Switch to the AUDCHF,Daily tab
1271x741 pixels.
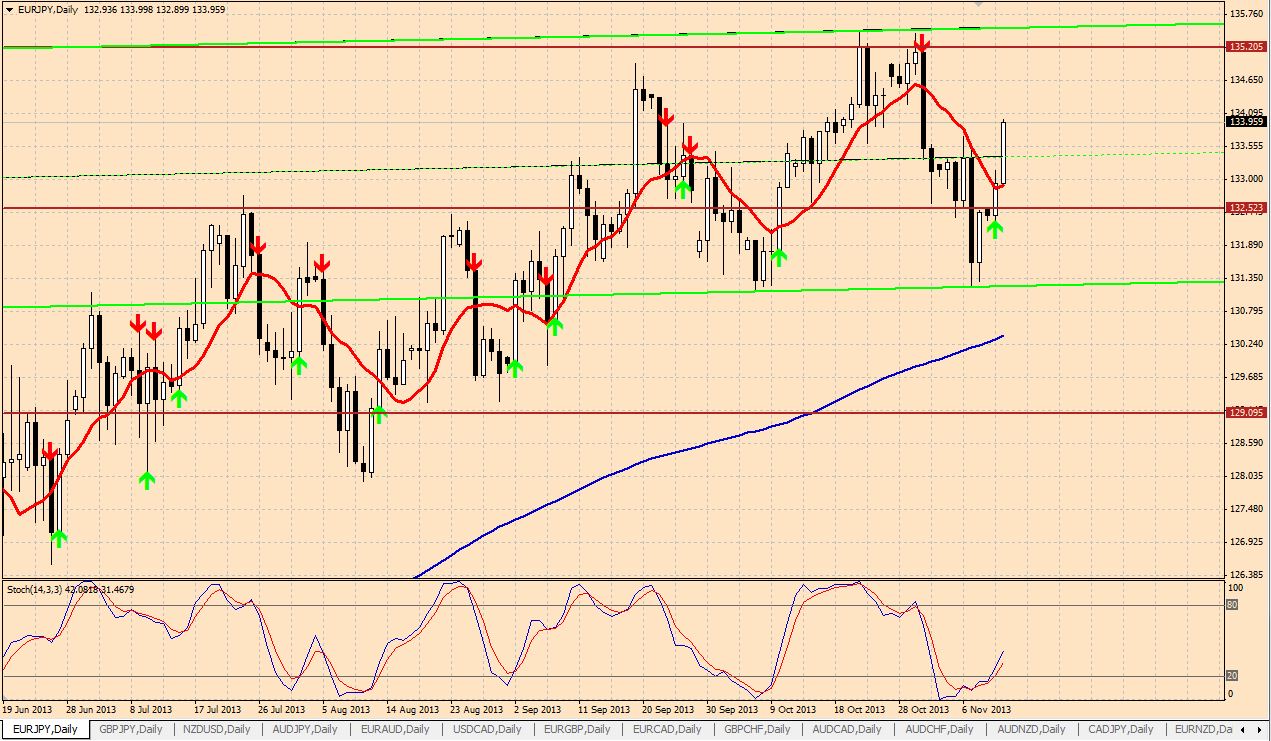pyautogui.click(x=938, y=729)
